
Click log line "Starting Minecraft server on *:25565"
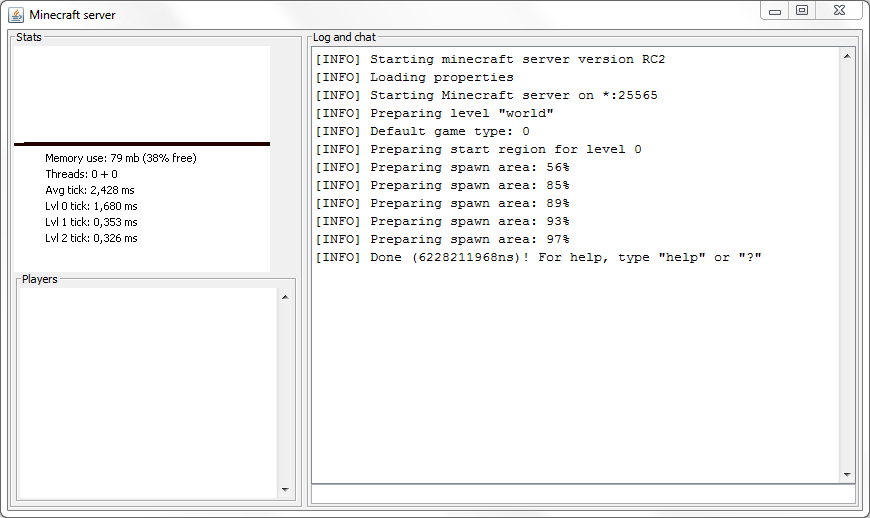point(487,95)
